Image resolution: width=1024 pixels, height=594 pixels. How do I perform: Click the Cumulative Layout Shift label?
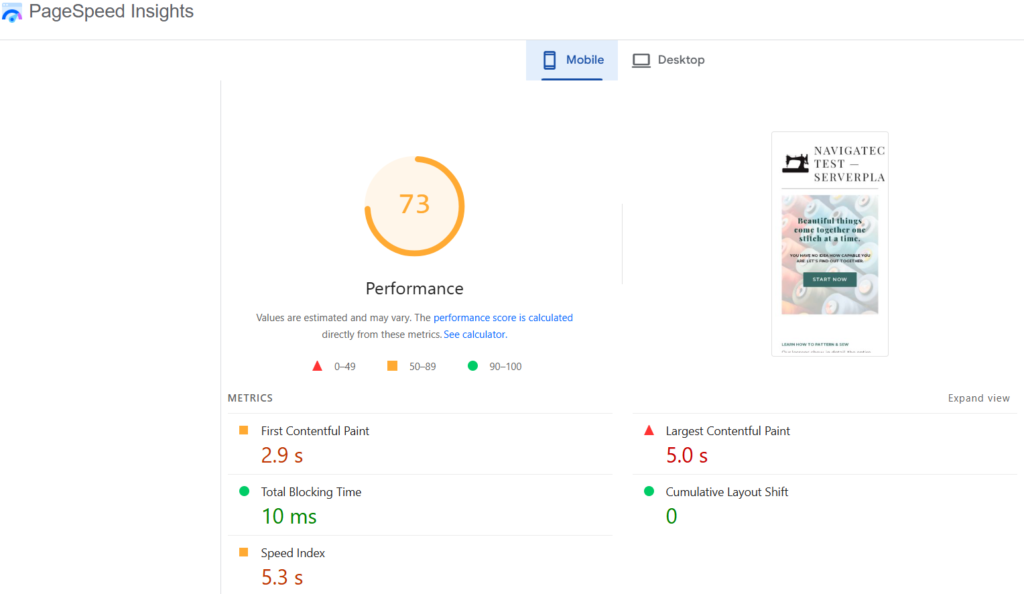pos(727,492)
